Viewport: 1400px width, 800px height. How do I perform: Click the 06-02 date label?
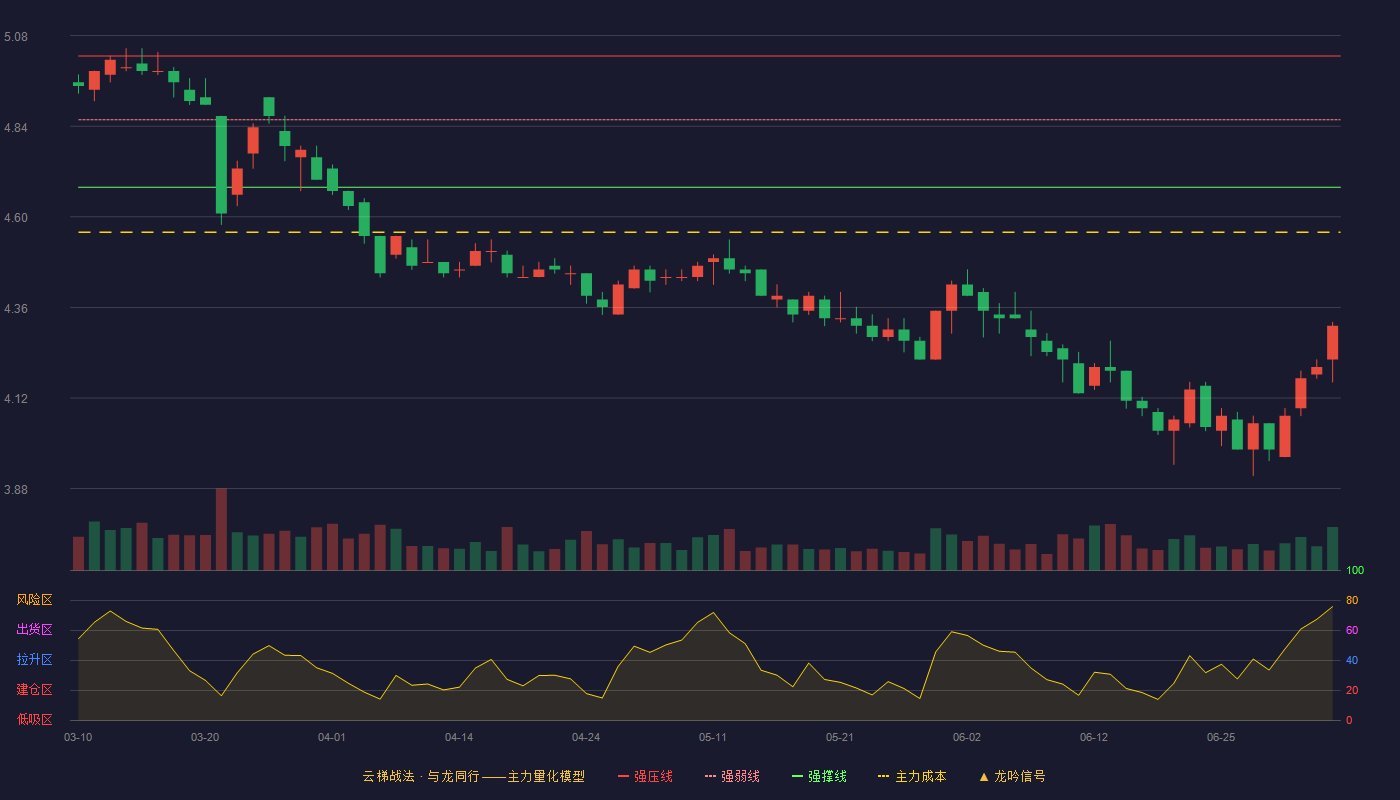(x=967, y=737)
